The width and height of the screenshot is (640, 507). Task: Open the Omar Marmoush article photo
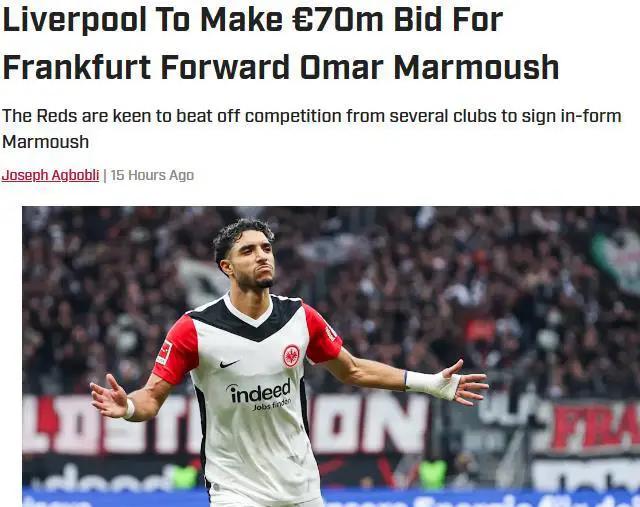331,356
